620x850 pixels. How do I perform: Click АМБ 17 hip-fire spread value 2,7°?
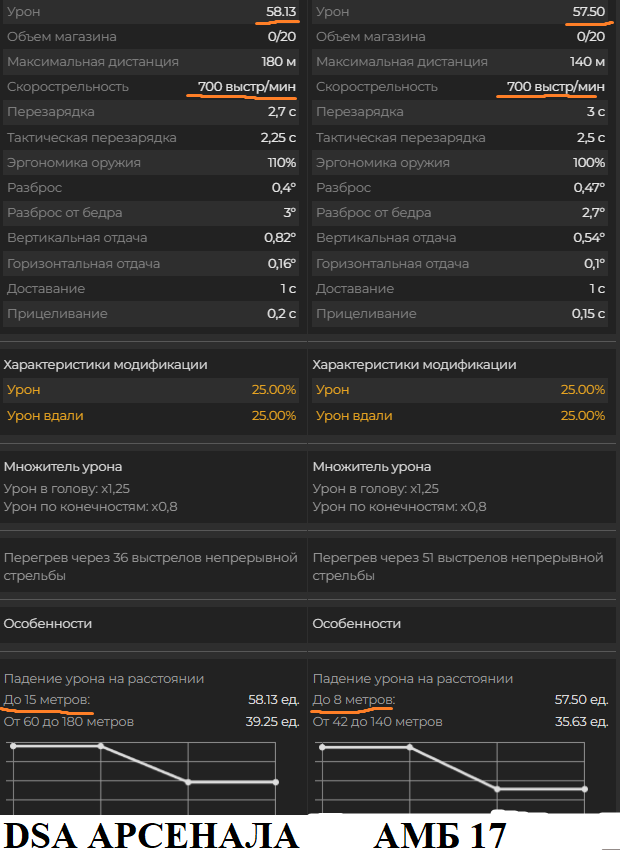[593, 212]
